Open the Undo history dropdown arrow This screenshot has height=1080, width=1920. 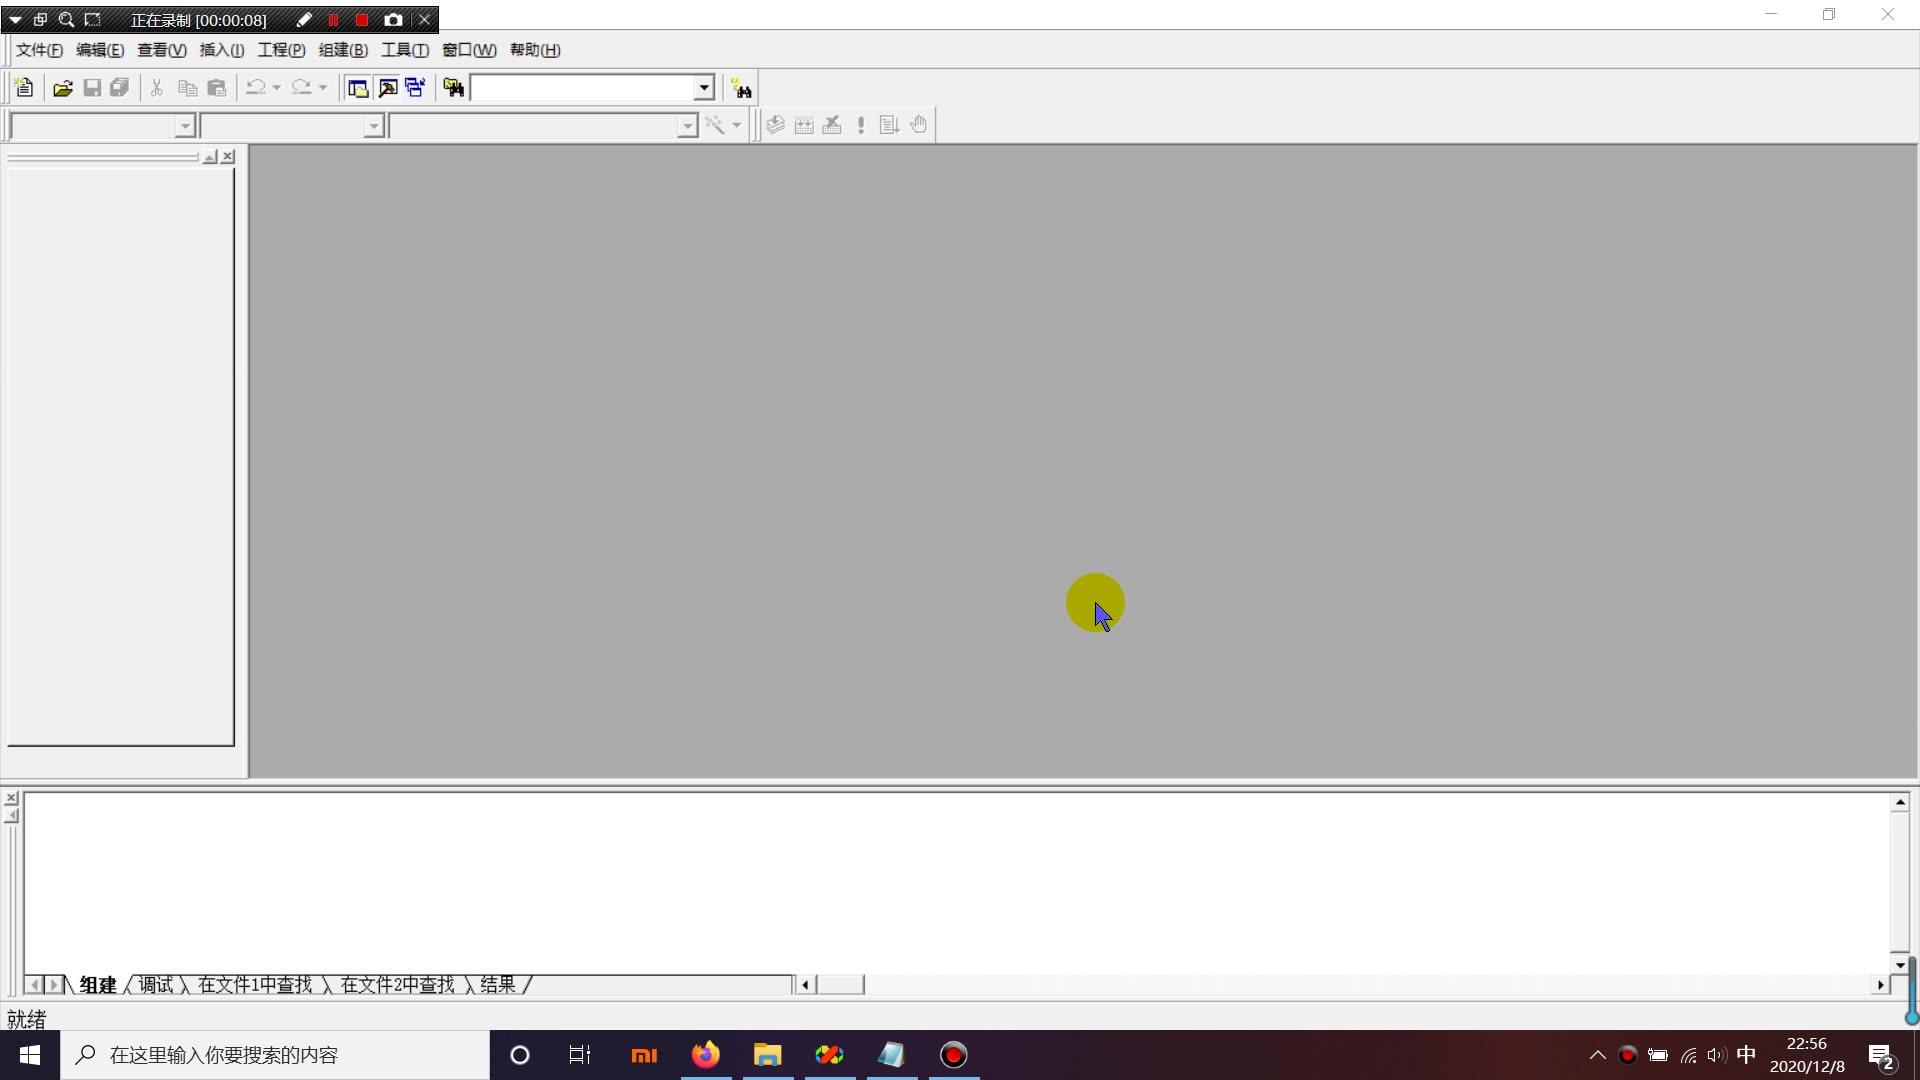click(277, 88)
